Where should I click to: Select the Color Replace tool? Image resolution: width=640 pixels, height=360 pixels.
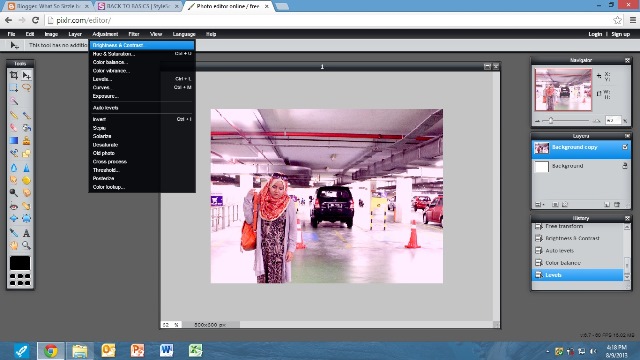click(x=13, y=153)
